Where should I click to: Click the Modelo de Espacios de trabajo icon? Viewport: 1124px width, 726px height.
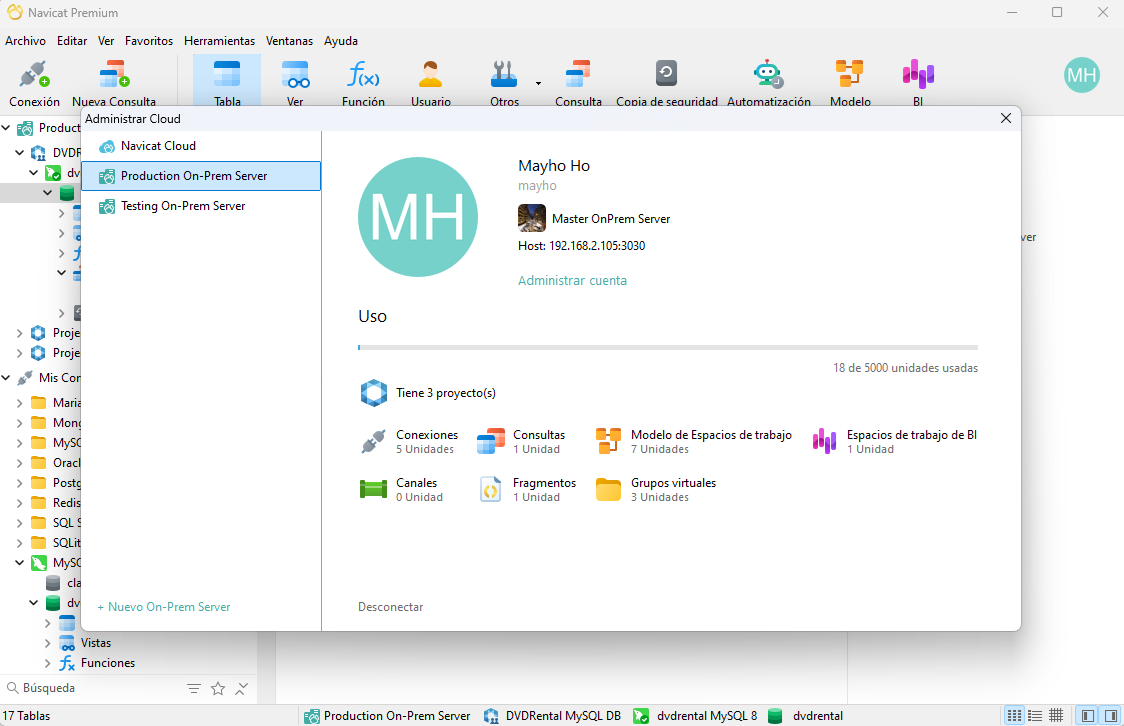609,441
